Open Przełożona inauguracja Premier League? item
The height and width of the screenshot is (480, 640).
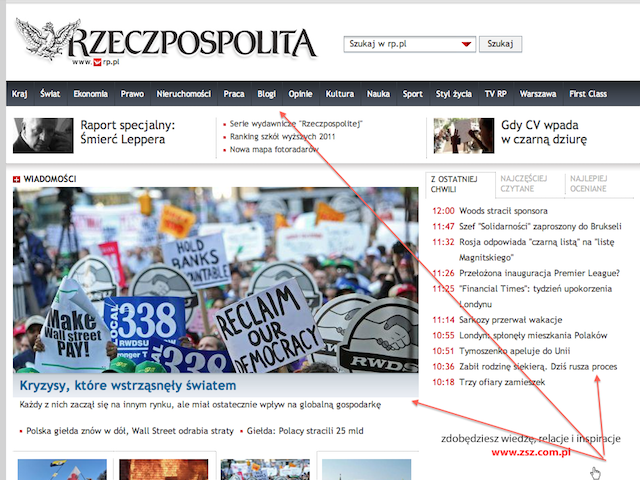pos(539,273)
